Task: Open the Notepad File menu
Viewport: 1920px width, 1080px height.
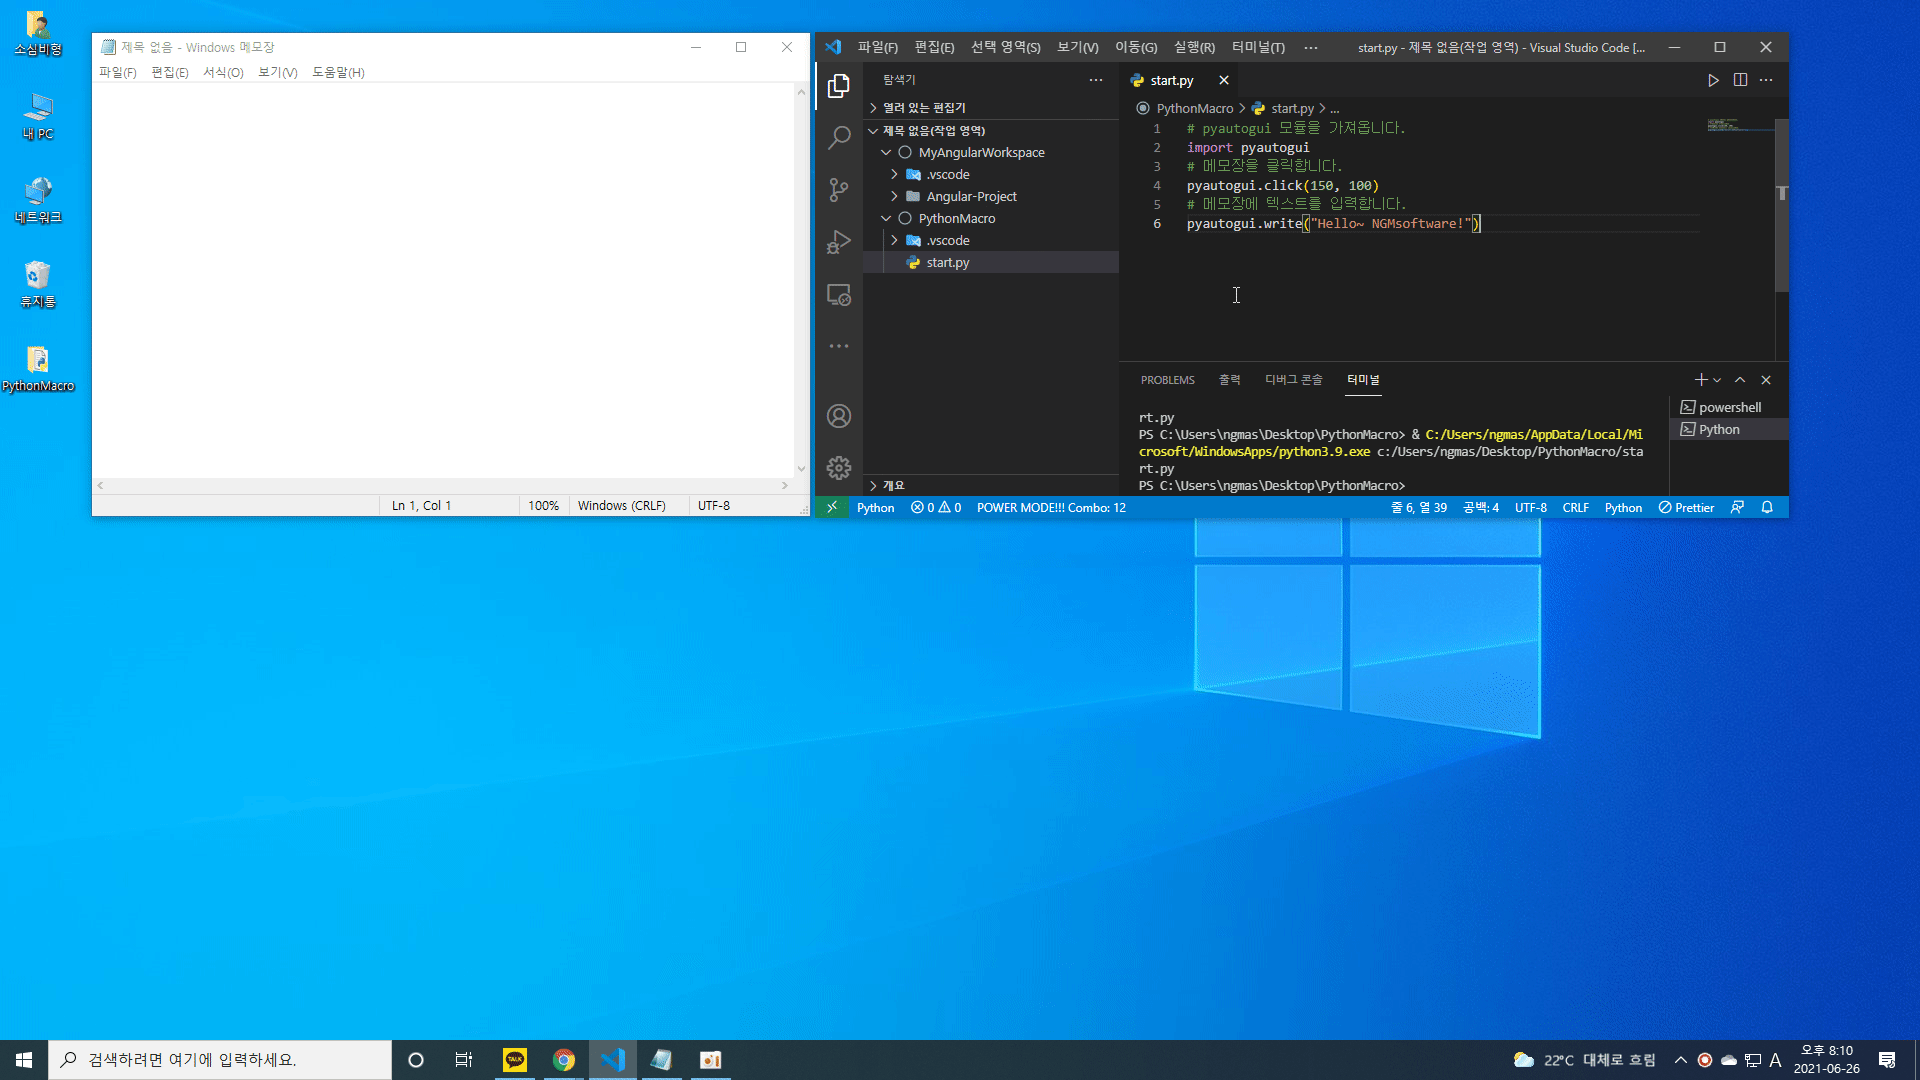Action: tap(117, 73)
